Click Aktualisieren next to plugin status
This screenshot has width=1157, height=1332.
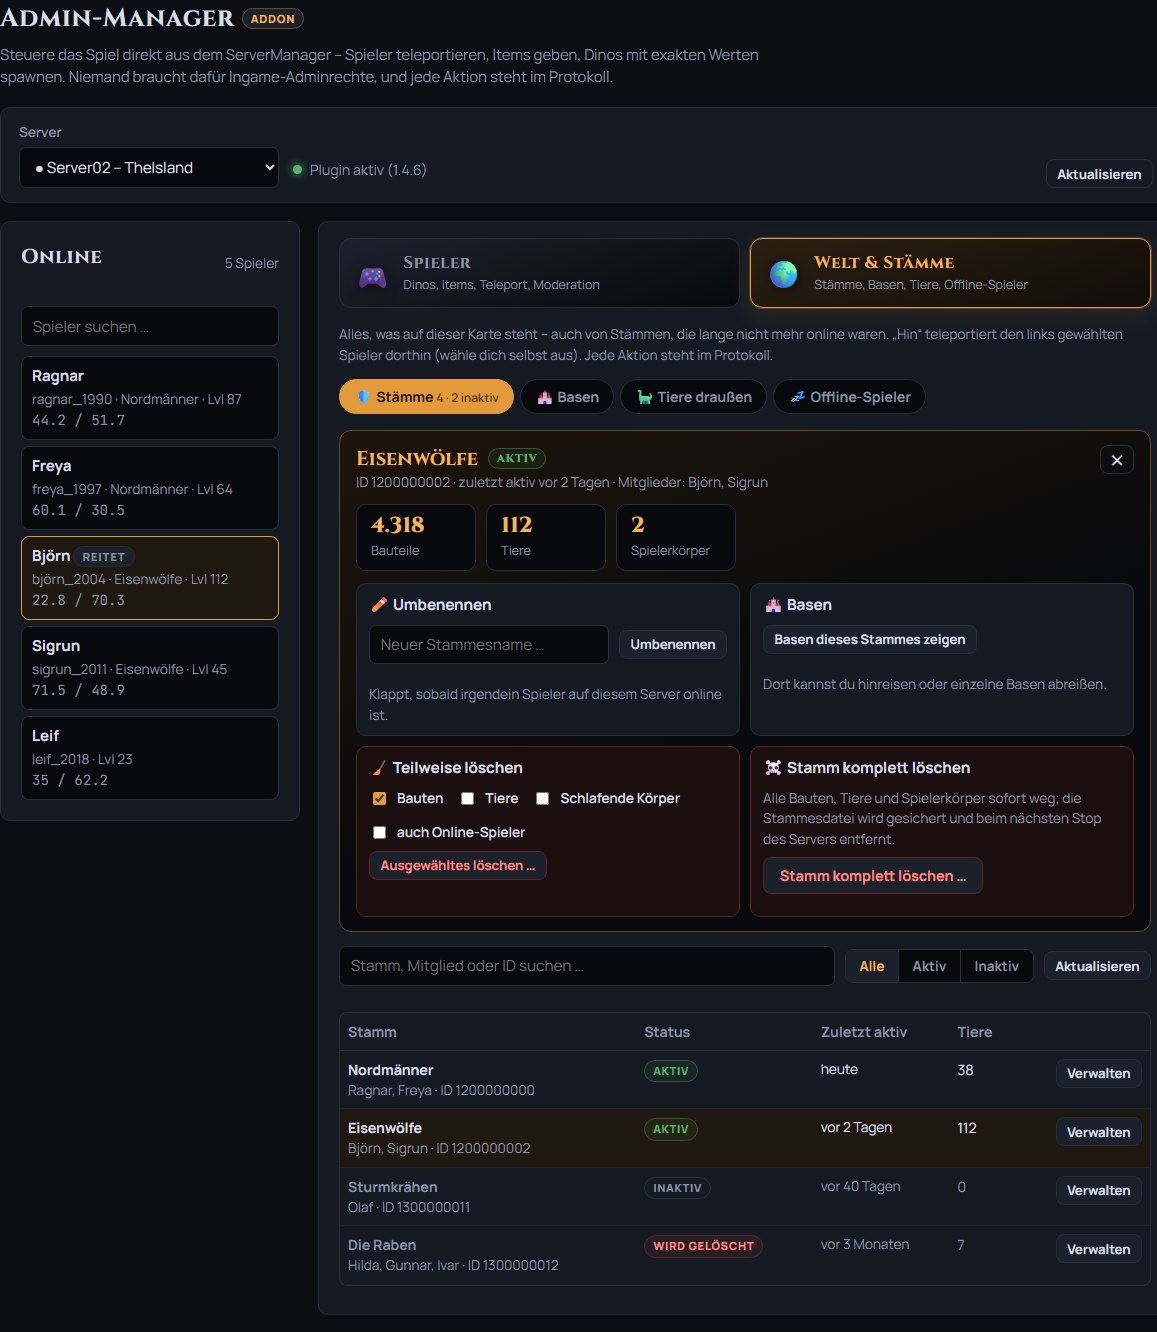click(x=1099, y=174)
